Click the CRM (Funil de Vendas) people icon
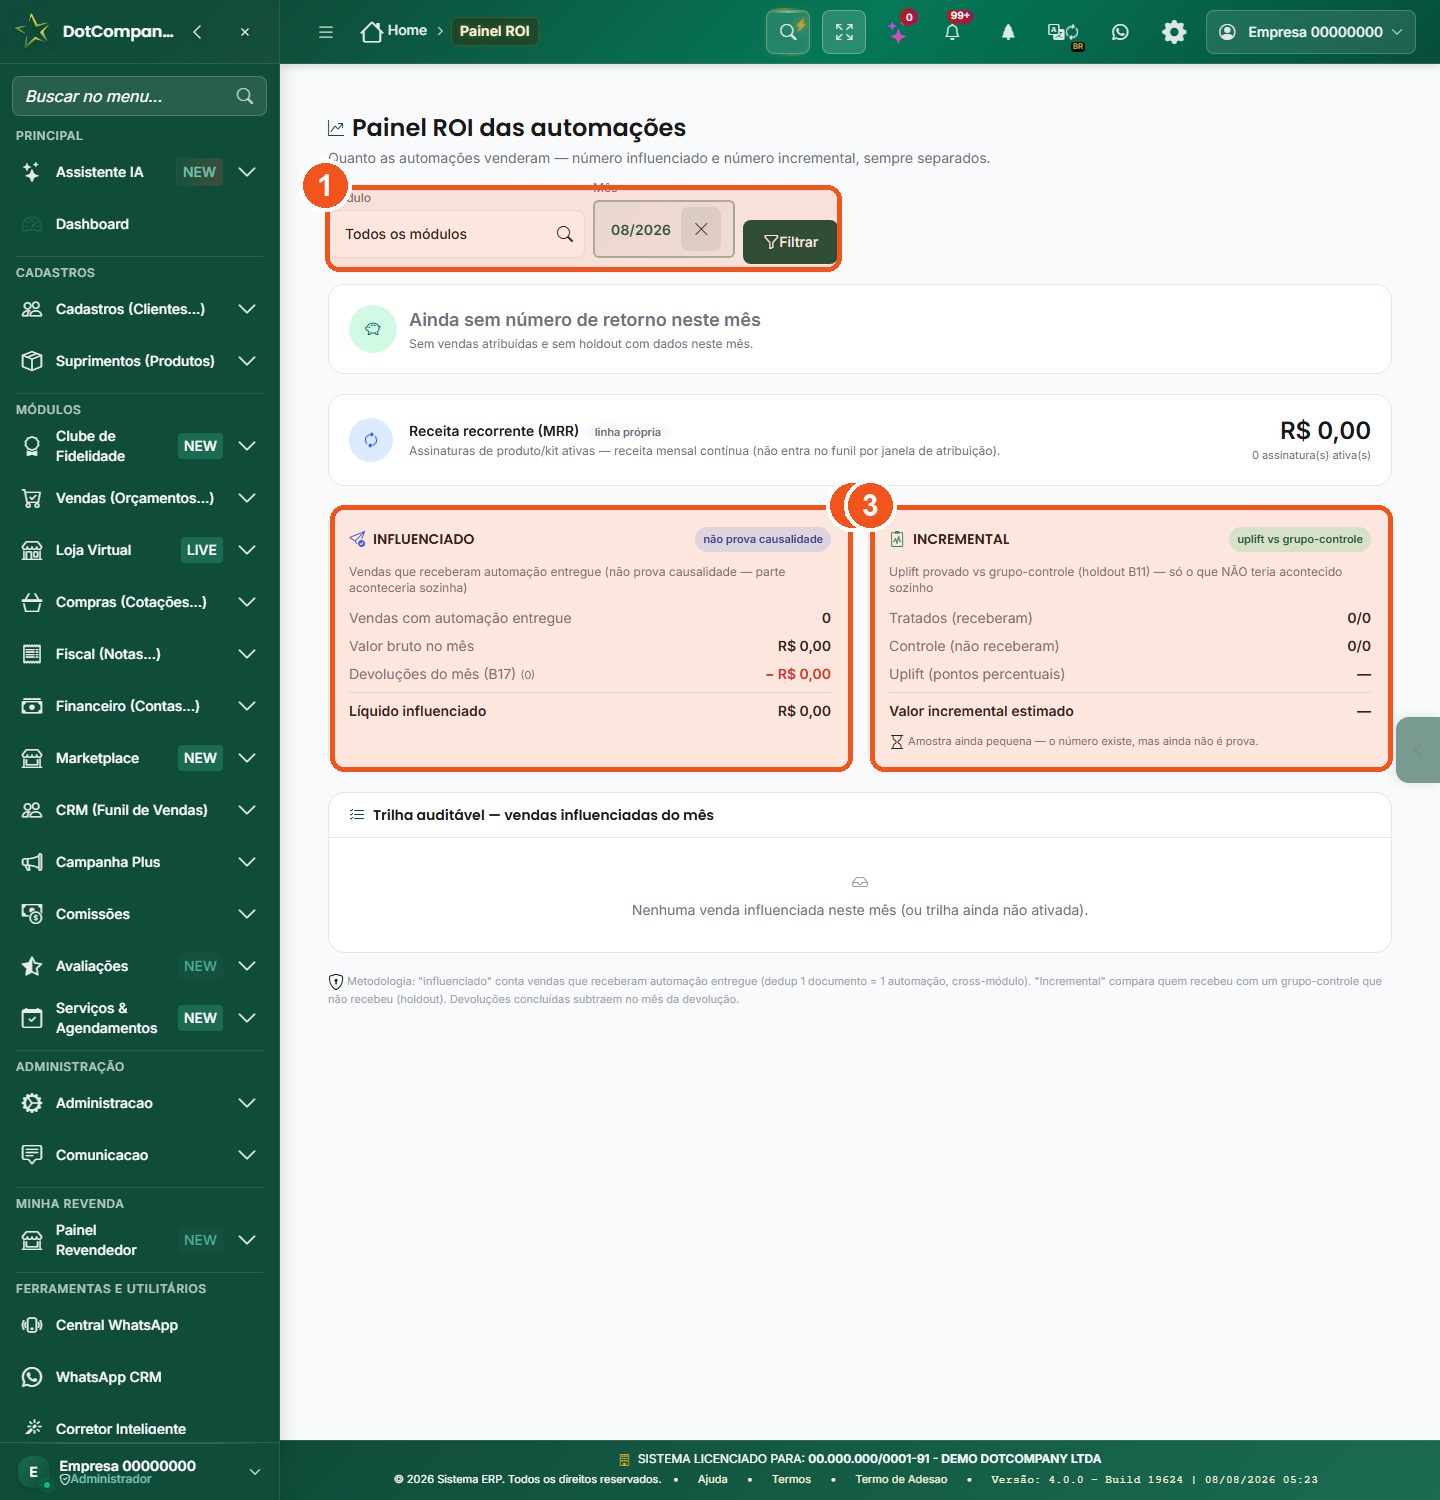 [x=32, y=810]
